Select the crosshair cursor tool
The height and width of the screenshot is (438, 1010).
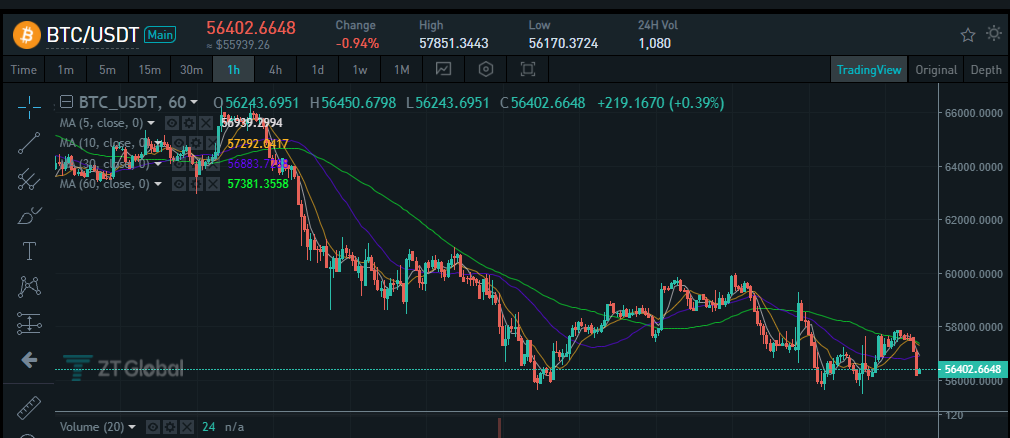(x=29, y=106)
